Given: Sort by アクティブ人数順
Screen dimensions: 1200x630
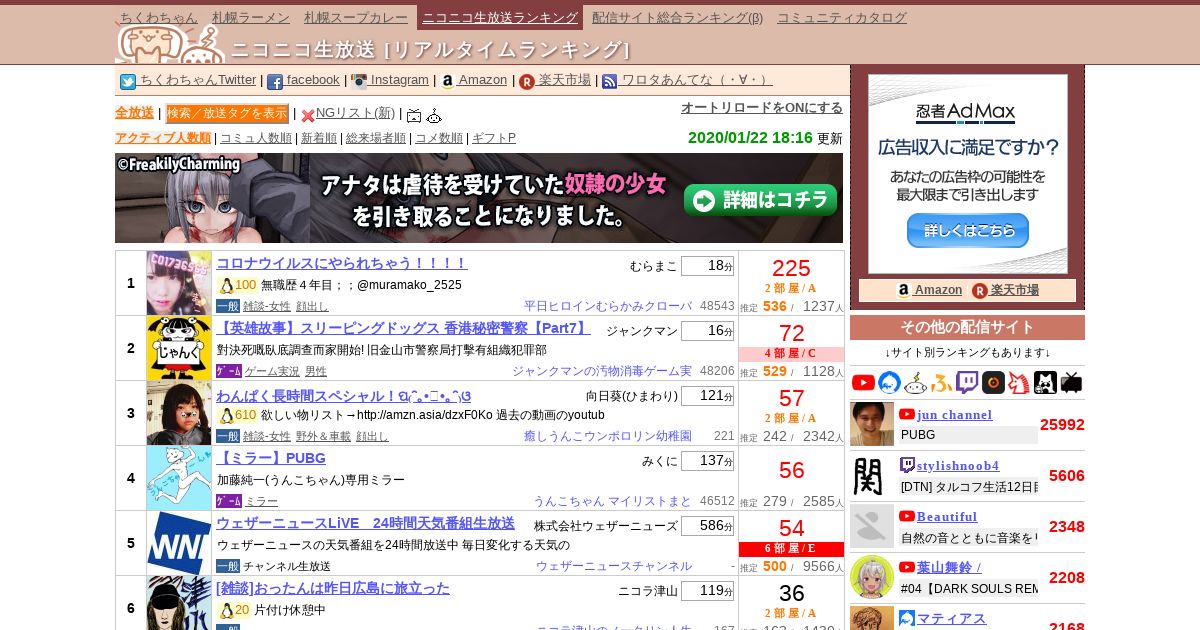Looking at the screenshot, I should tap(163, 138).
